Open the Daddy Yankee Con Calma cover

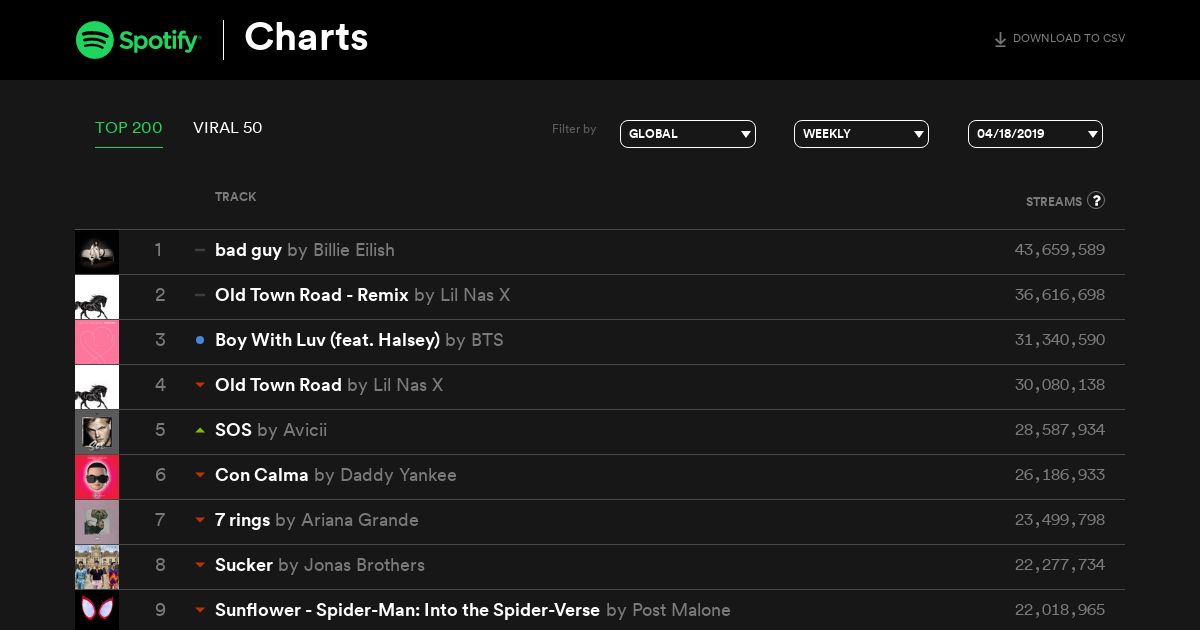coord(97,477)
